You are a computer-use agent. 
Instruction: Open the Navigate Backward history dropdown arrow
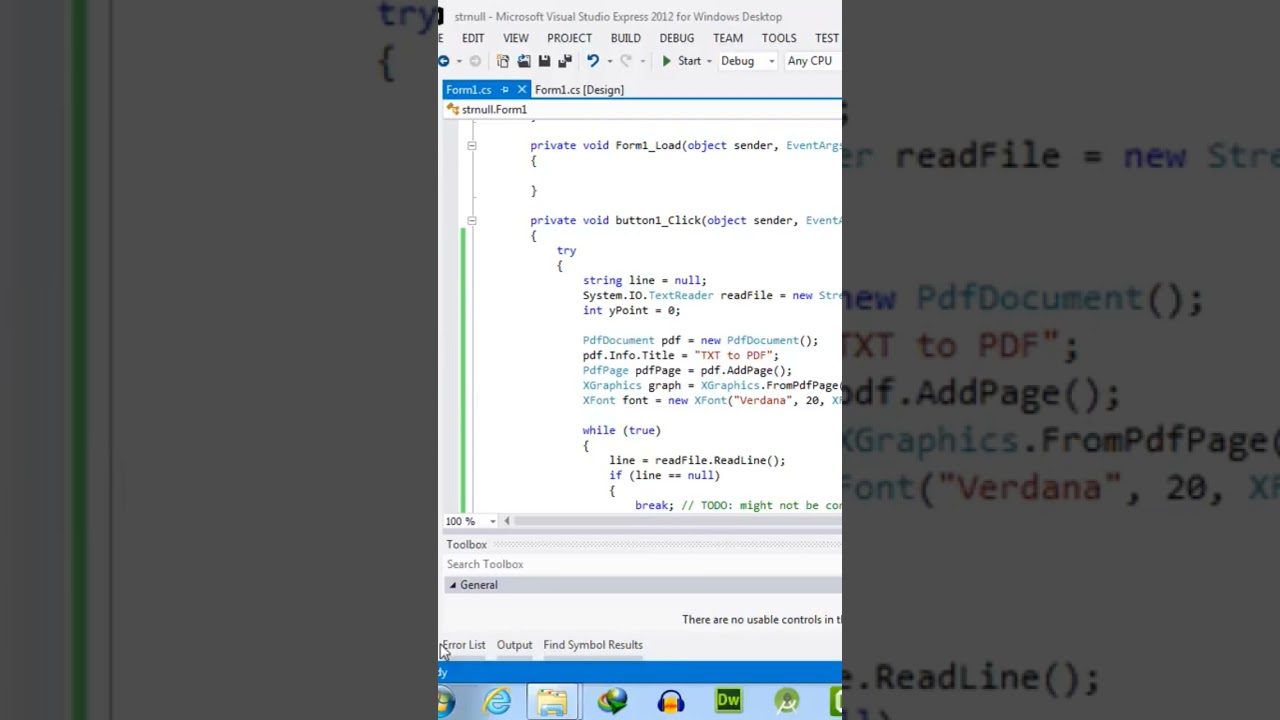(x=457, y=61)
